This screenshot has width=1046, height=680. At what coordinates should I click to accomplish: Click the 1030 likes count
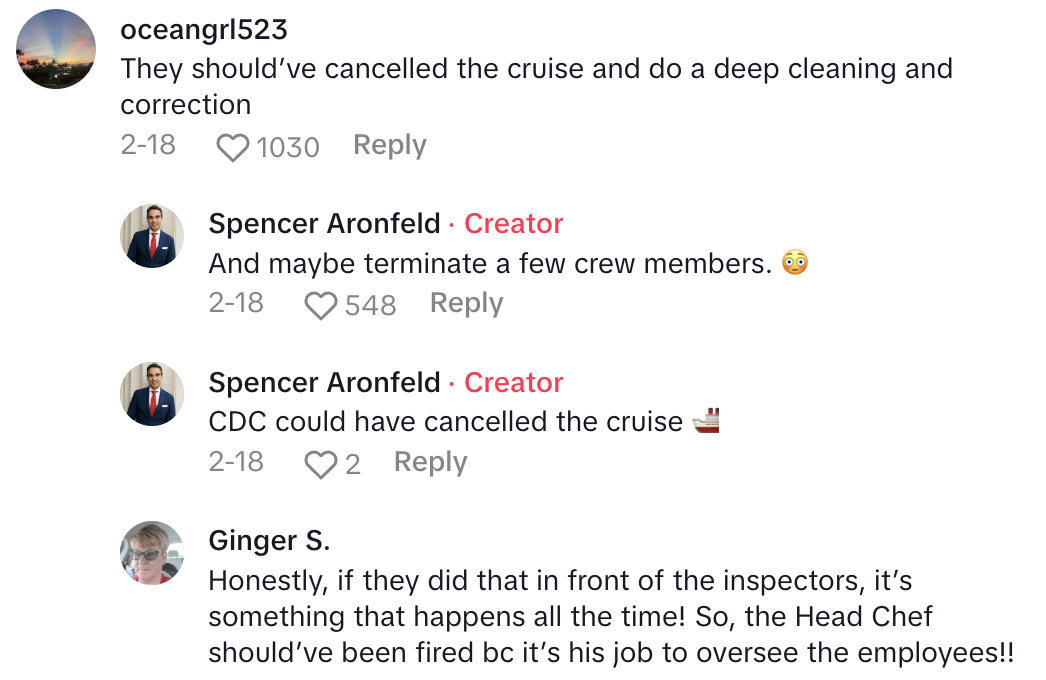point(287,148)
